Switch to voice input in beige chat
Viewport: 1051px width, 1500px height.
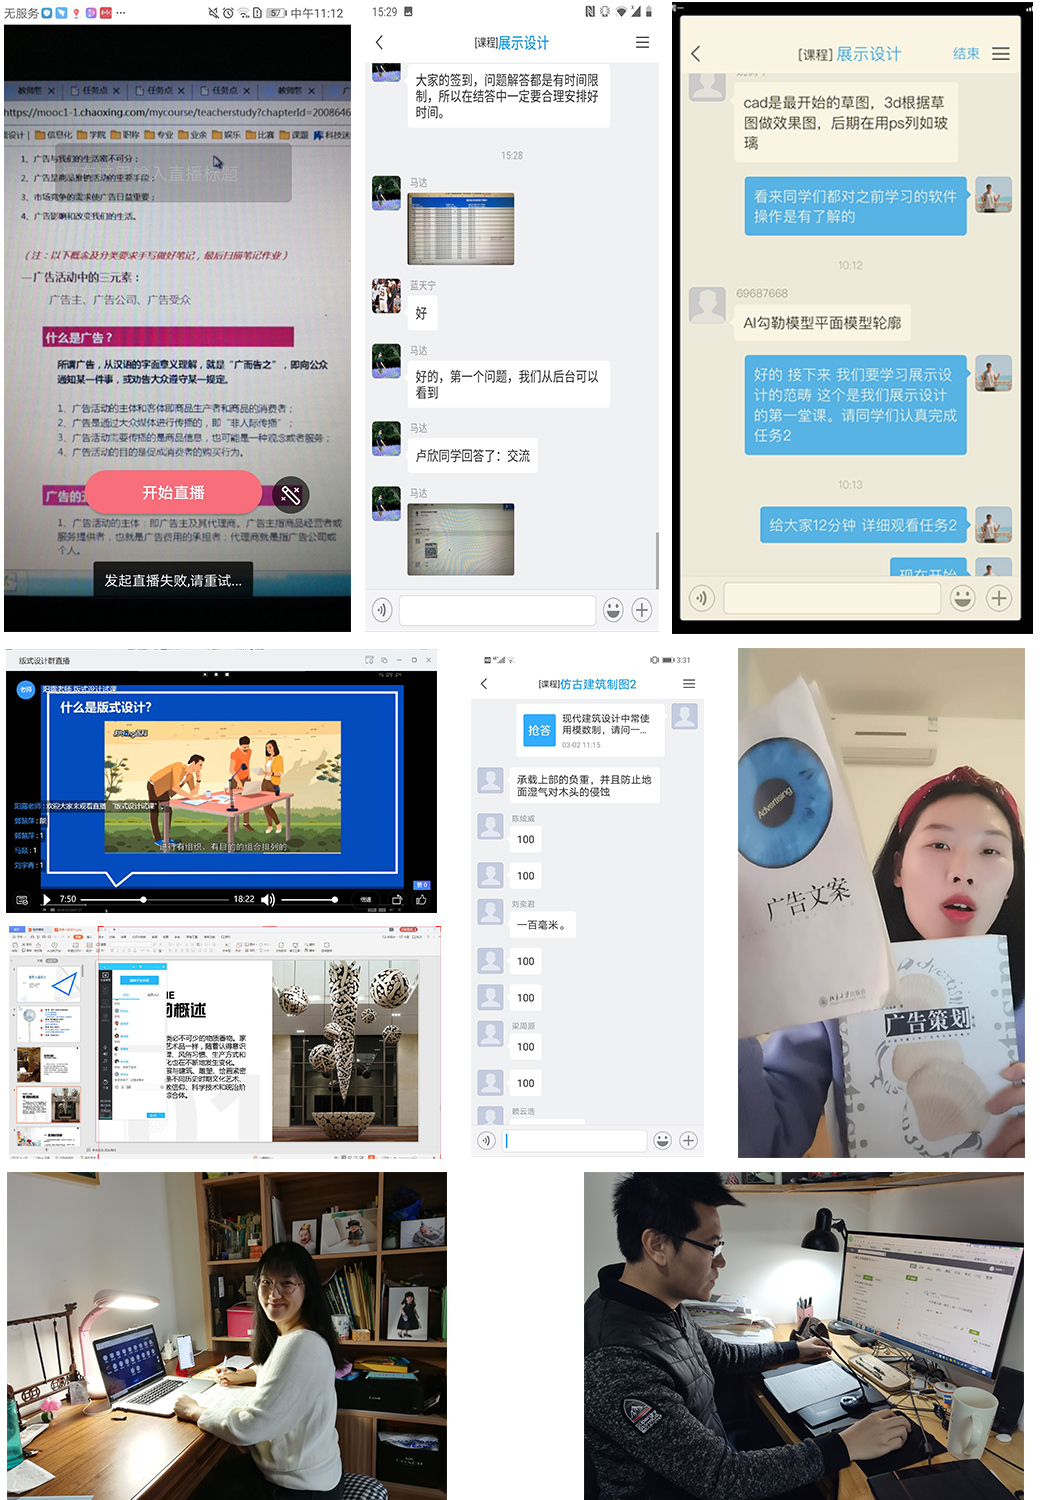(701, 598)
